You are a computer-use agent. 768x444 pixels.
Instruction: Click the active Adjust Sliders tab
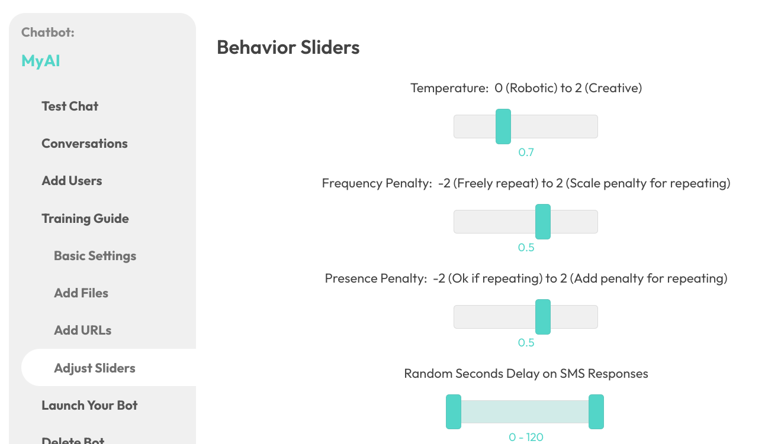[x=94, y=368]
